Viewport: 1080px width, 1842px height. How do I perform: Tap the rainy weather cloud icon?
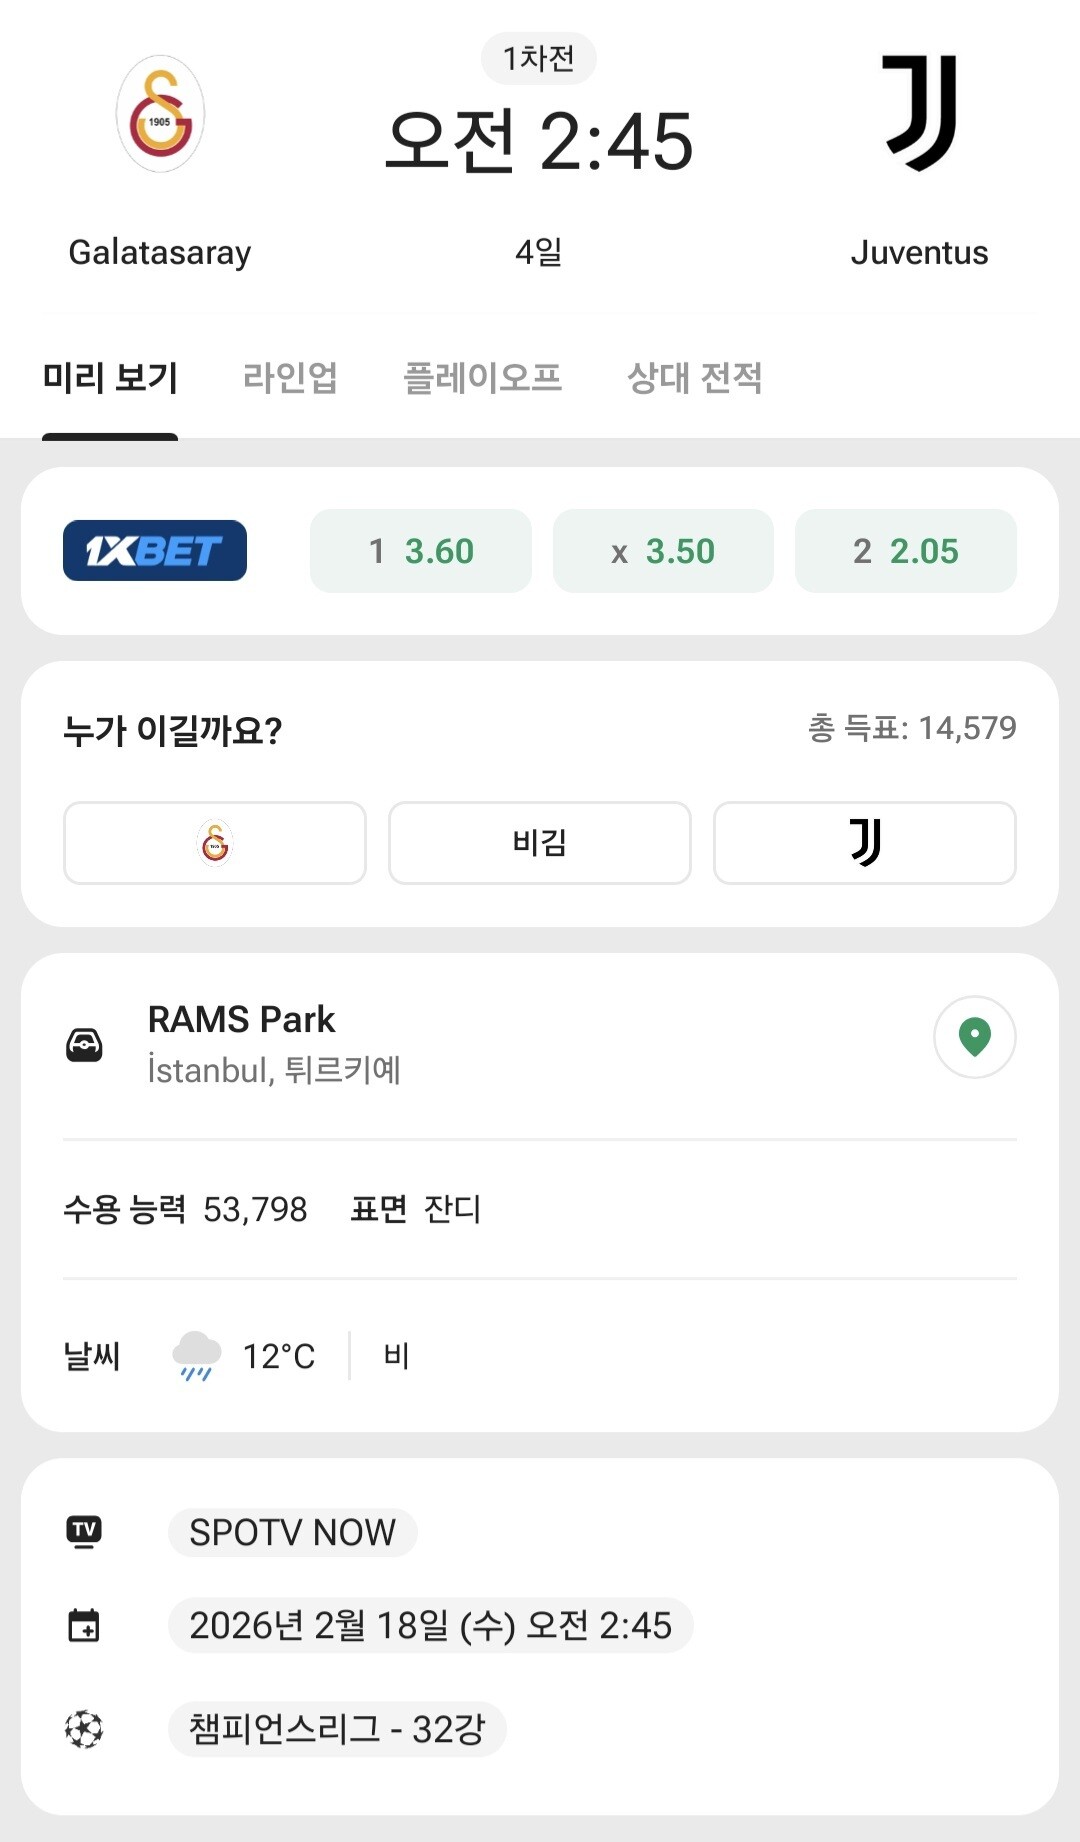tap(196, 1356)
